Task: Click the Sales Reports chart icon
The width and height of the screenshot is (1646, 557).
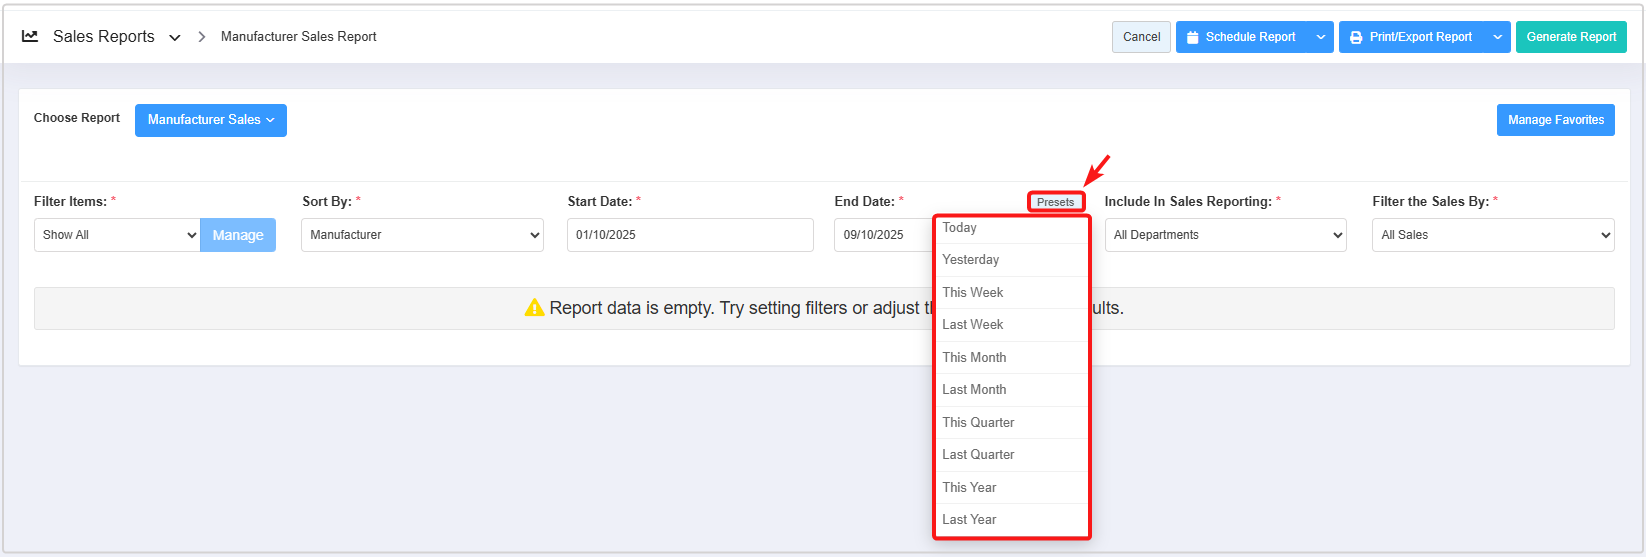Action: coord(30,36)
